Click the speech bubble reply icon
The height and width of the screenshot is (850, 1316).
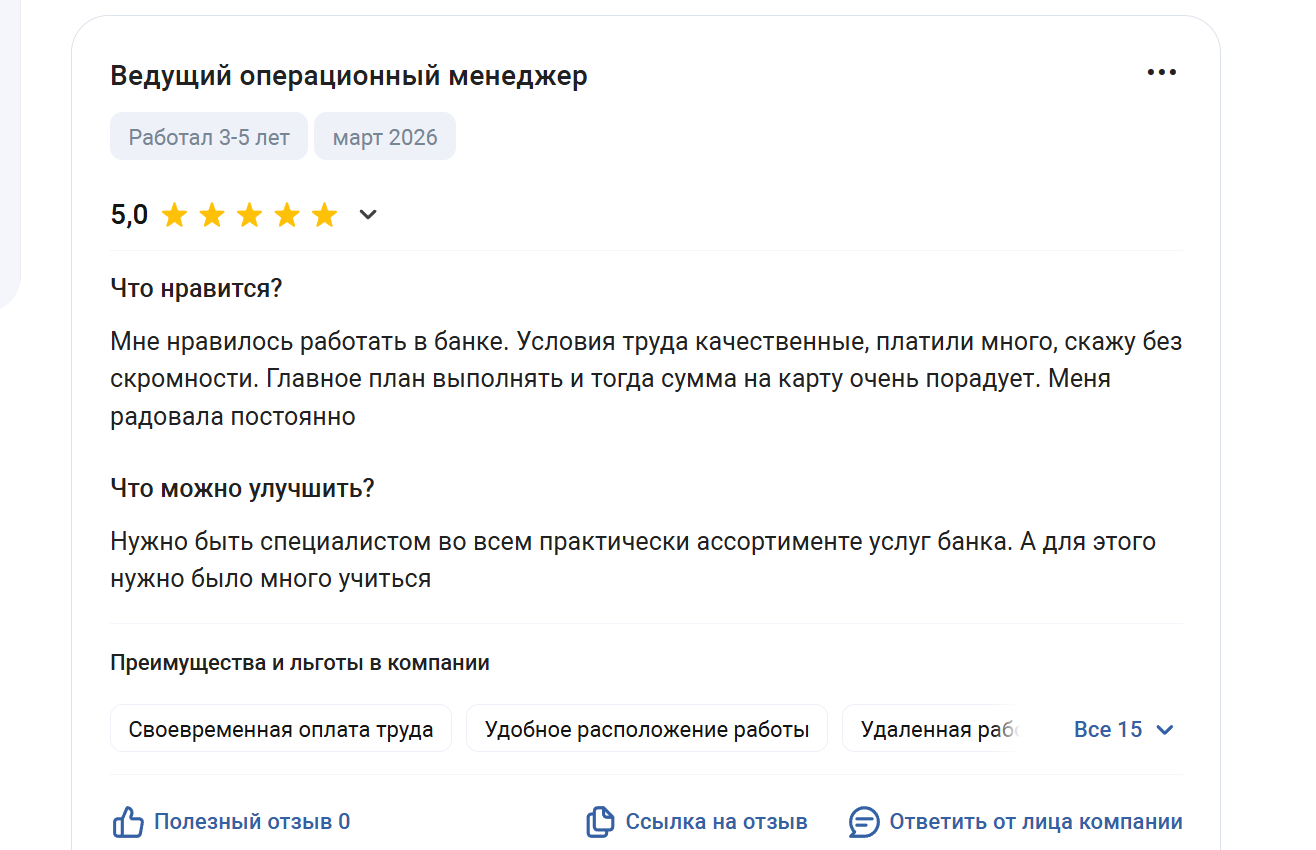pyautogui.click(x=864, y=822)
